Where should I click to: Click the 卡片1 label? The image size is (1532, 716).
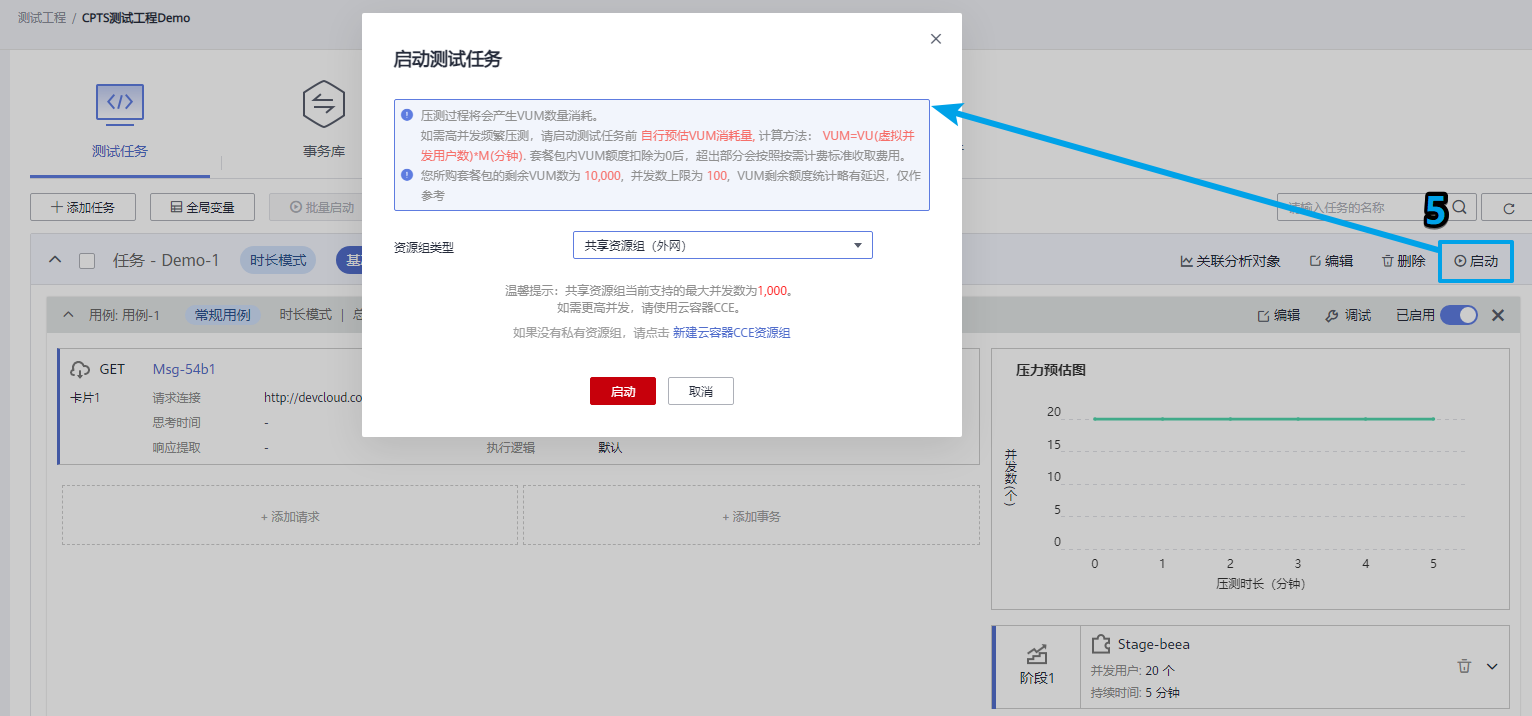pyautogui.click(x=85, y=397)
